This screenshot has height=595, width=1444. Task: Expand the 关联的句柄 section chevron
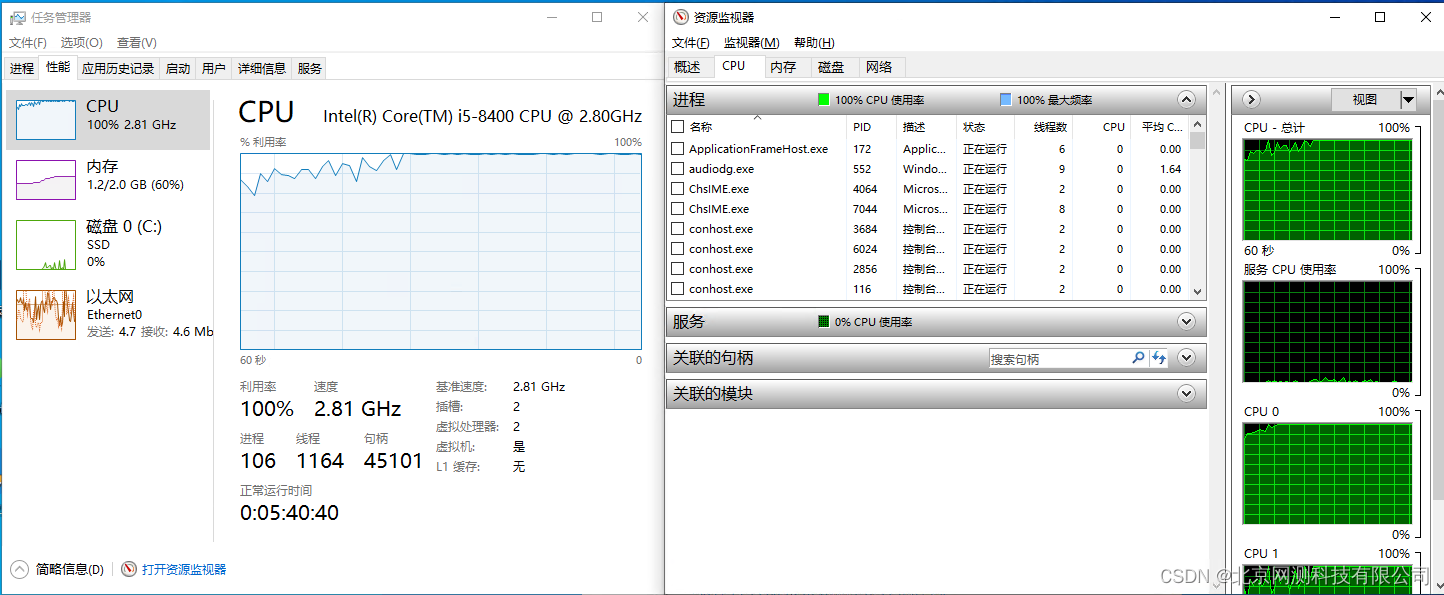coord(1186,358)
